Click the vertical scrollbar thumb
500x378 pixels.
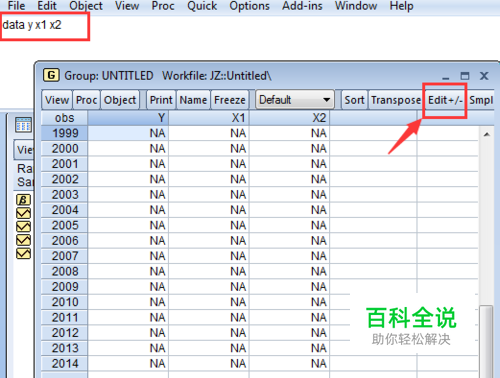486,341
